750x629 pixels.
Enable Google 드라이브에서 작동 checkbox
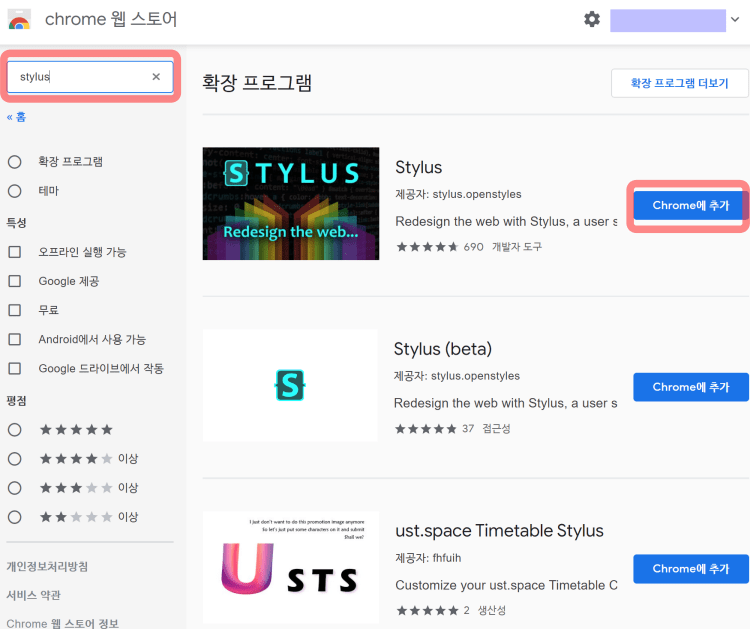[x=15, y=368]
